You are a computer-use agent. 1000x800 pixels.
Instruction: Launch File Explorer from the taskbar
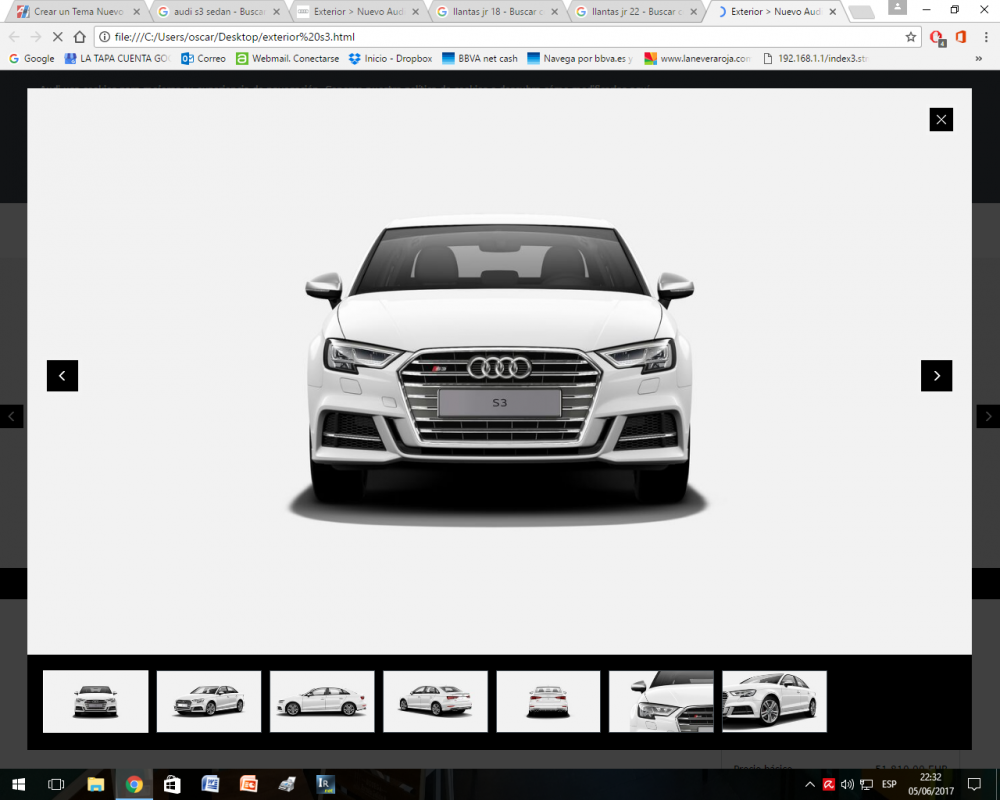(x=96, y=784)
